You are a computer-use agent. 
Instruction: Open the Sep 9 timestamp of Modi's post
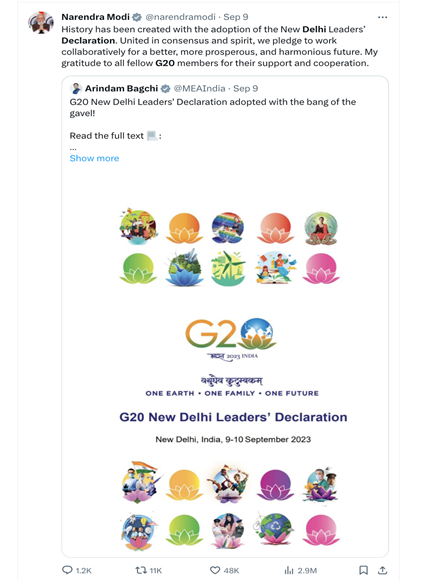coord(236,17)
